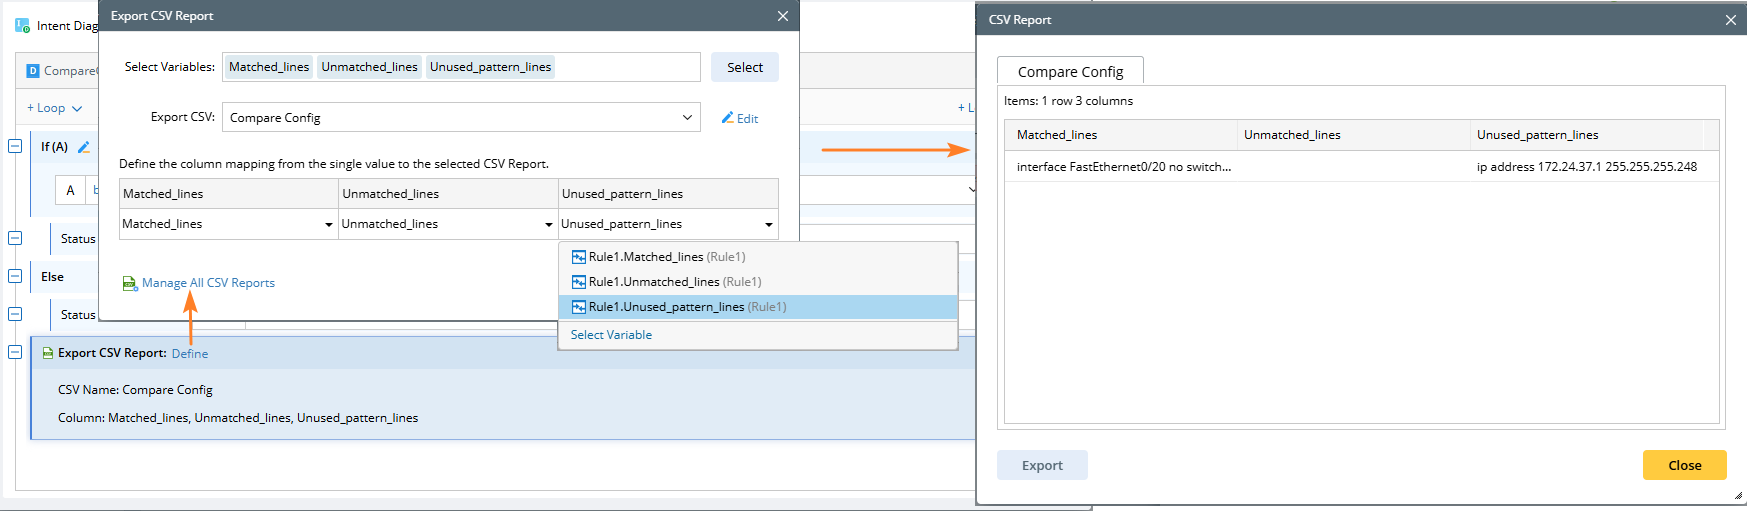This screenshot has width=1747, height=511.
Task: Click the green Manage All CSV Reports icon
Action: [x=130, y=284]
